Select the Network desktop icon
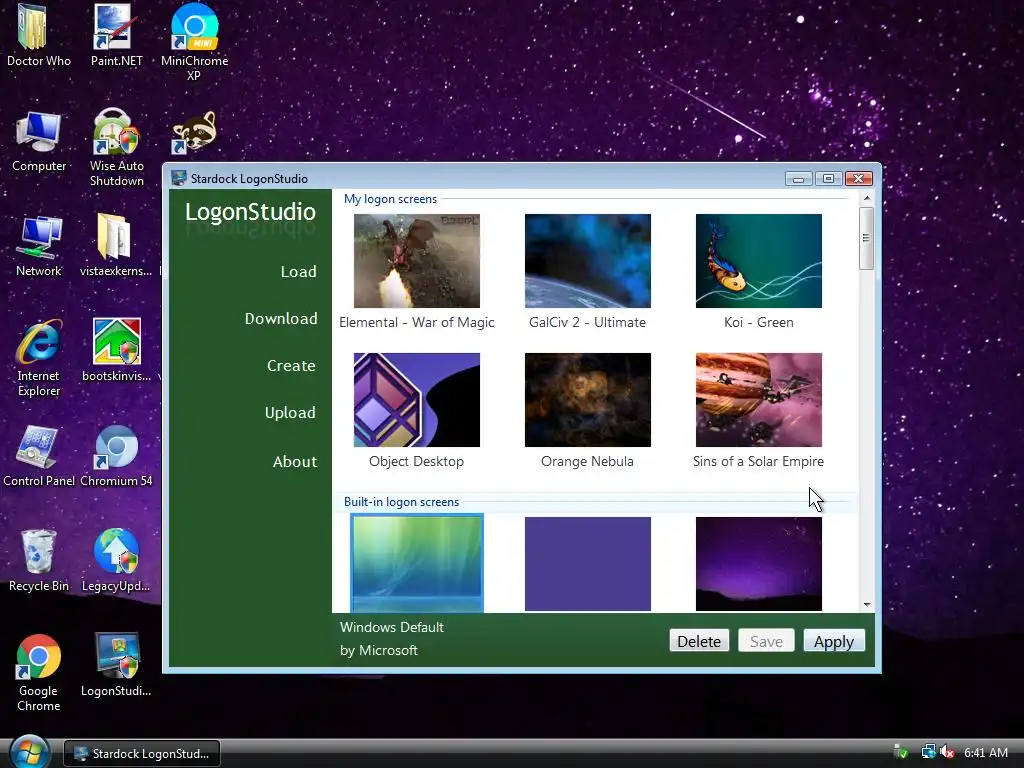This screenshot has height=768, width=1024. coord(39,246)
